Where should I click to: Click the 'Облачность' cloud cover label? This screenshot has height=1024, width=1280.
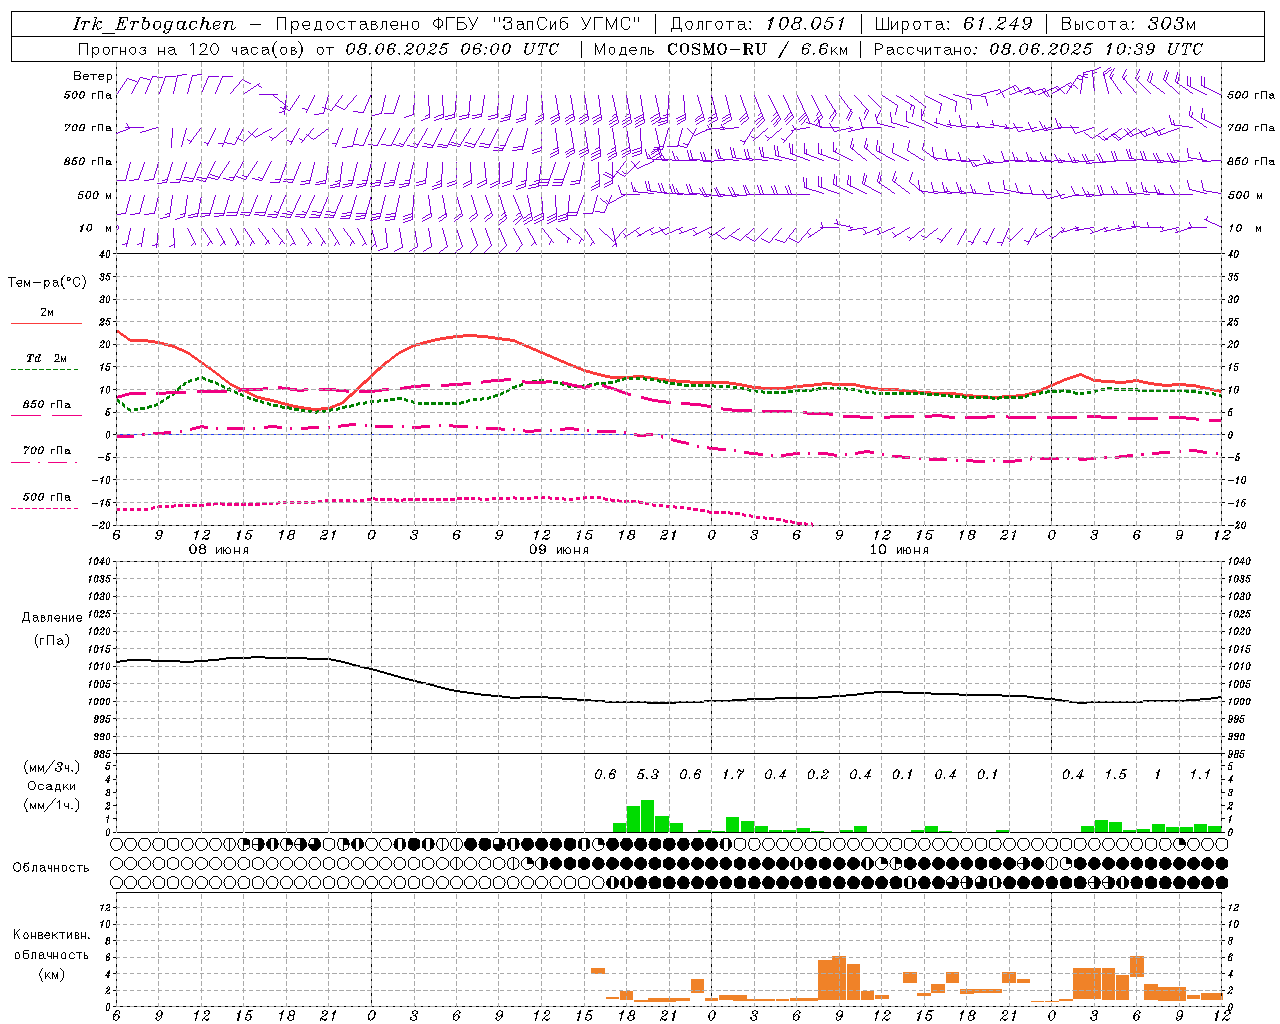tap(51, 867)
